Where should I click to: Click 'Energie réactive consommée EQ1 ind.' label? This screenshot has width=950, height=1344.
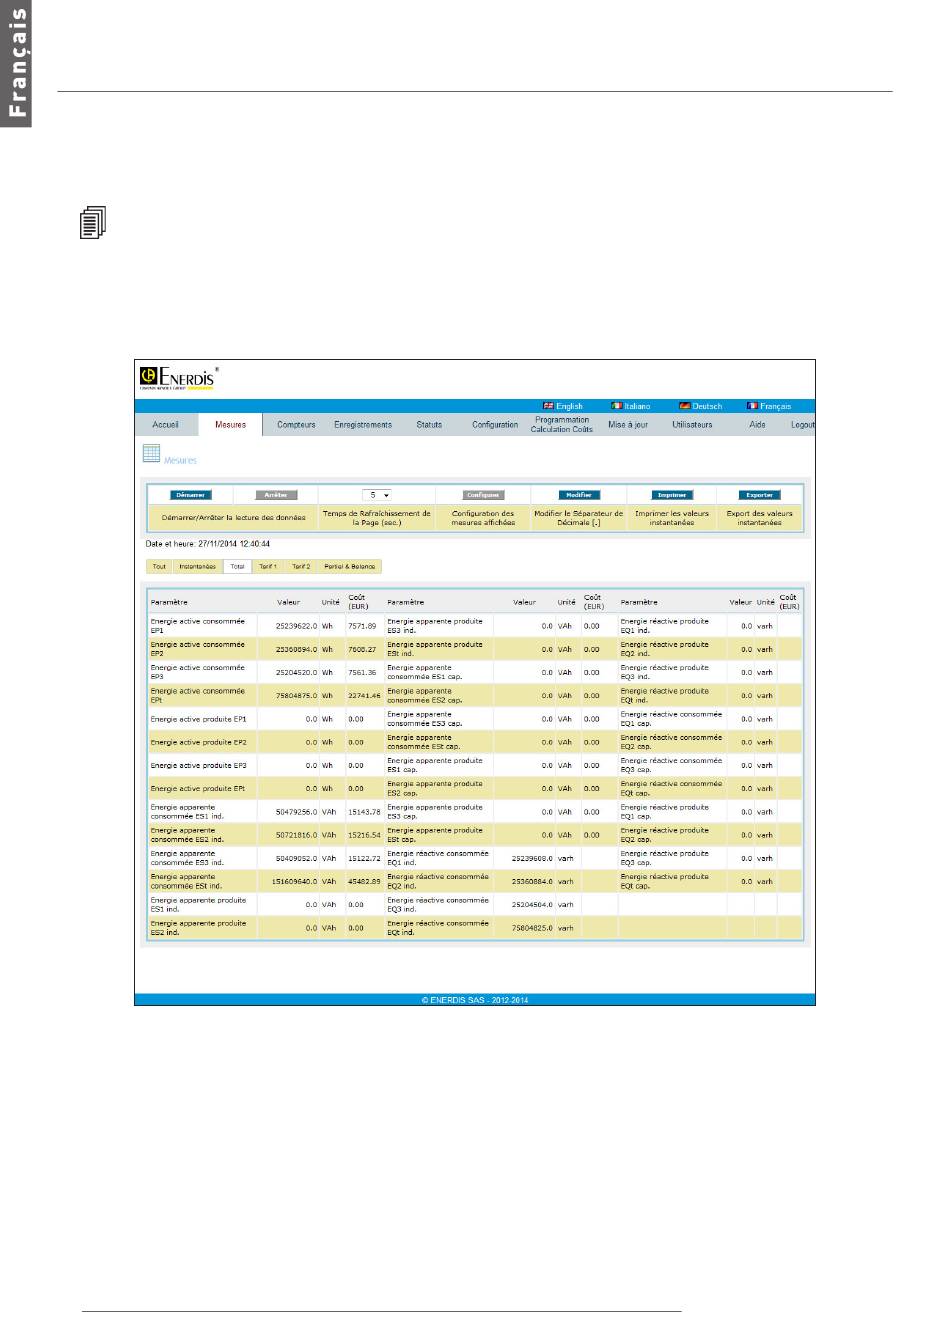click(x=438, y=858)
